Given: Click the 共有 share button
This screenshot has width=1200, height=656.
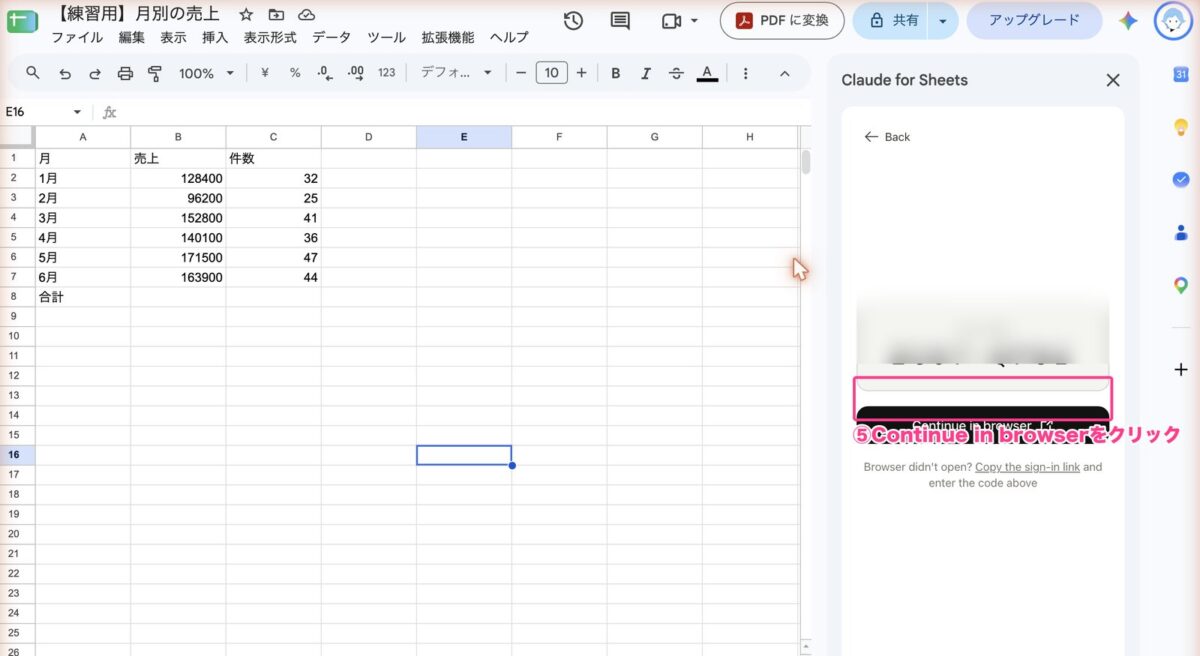Looking at the screenshot, I should pyautogui.click(x=892, y=20).
